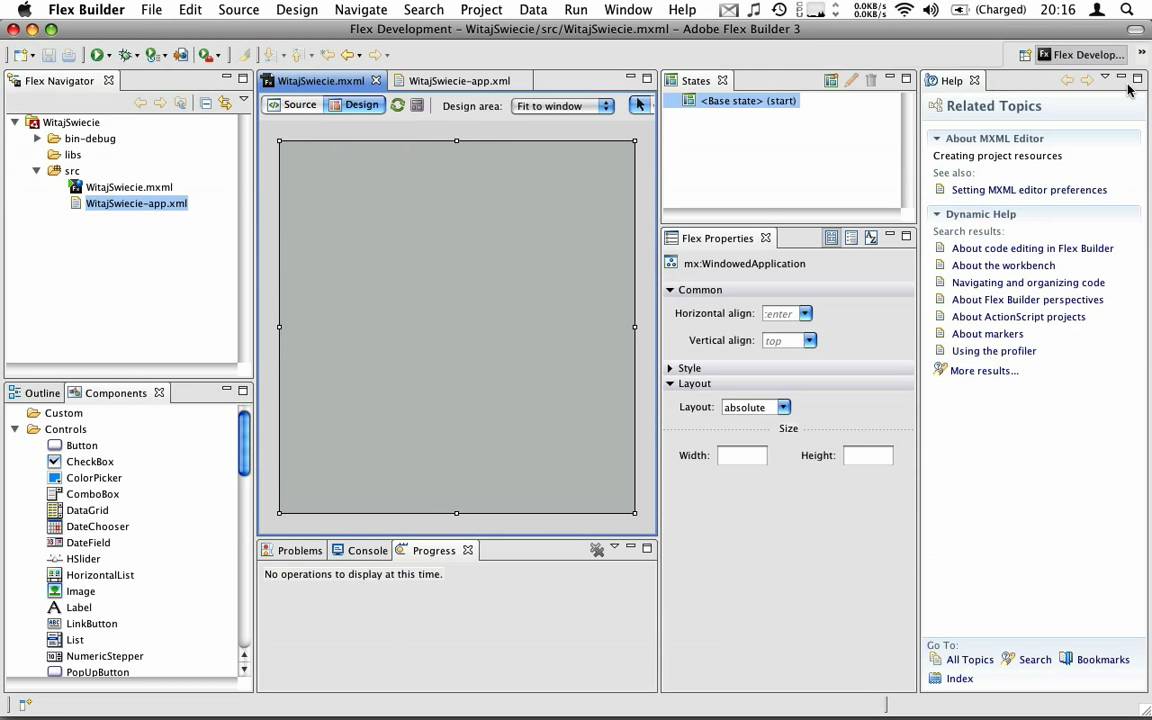This screenshot has width=1152, height=720.
Task: Collapse About MXML Editor help section
Action: click(x=937, y=138)
